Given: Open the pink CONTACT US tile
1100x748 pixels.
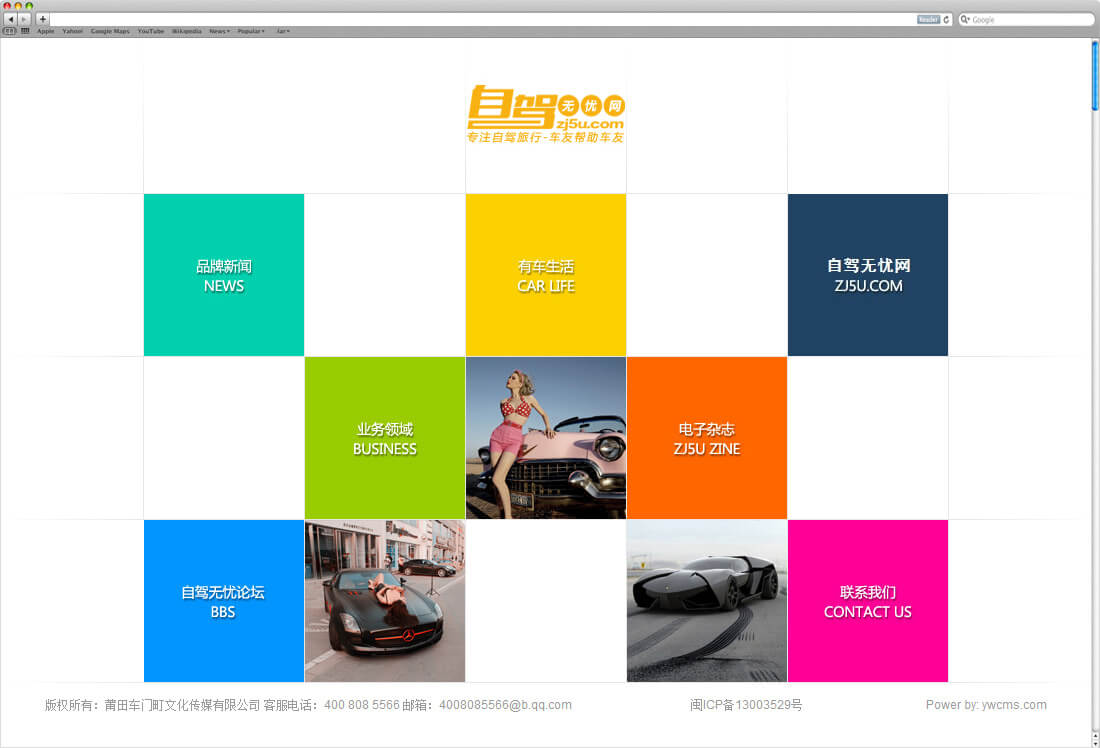Looking at the screenshot, I should 868,601.
